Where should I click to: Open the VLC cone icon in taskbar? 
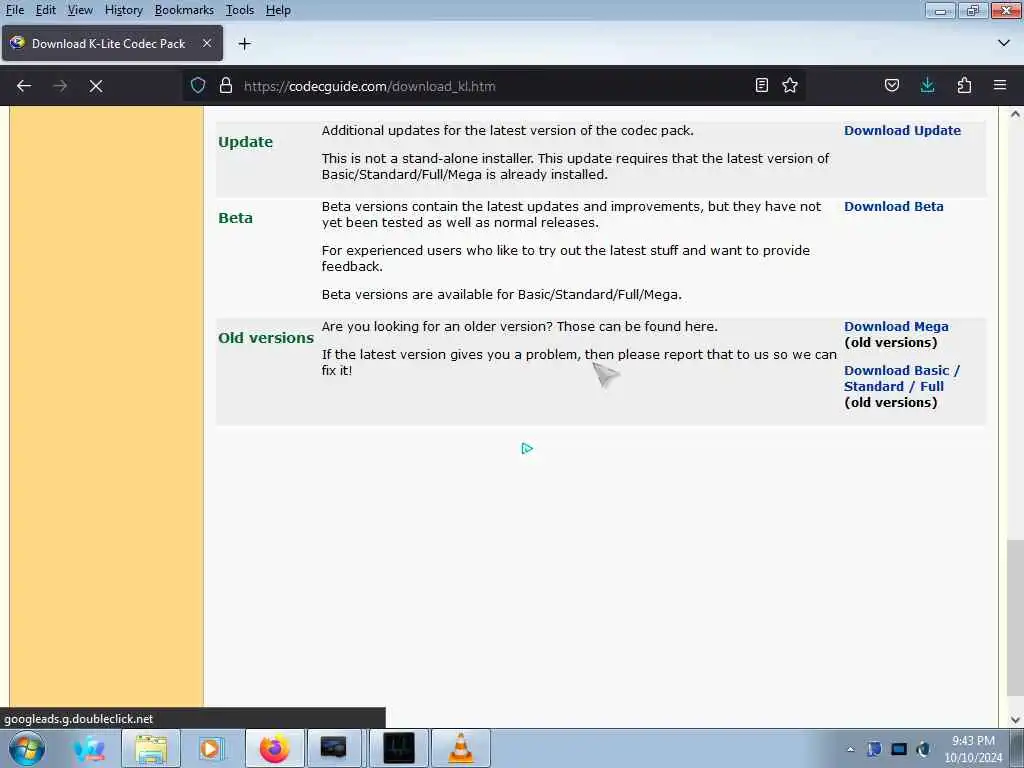click(x=460, y=748)
